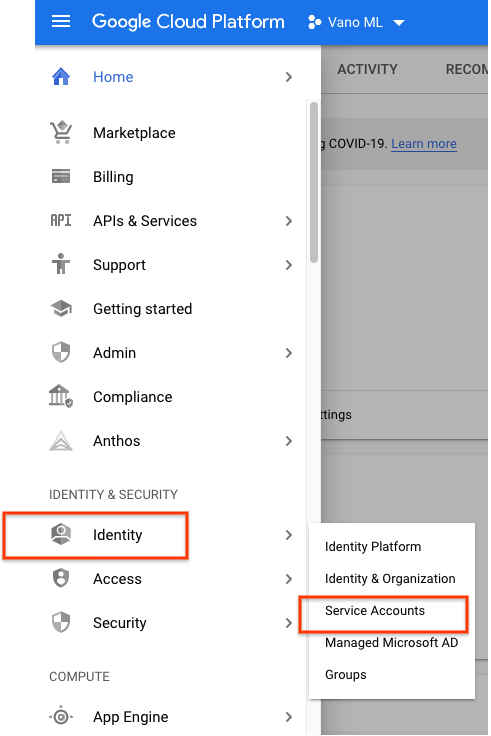Click the sidebar vertical scrollbar
This screenshot has width=491, height=736.
tap(314, 182)
